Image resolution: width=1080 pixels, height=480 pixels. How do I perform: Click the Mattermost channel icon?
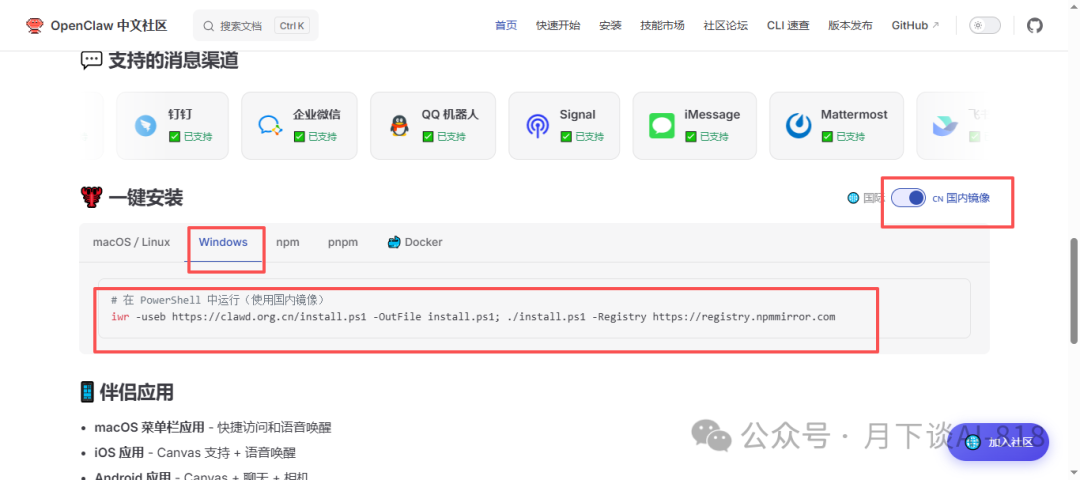[798, 125]
